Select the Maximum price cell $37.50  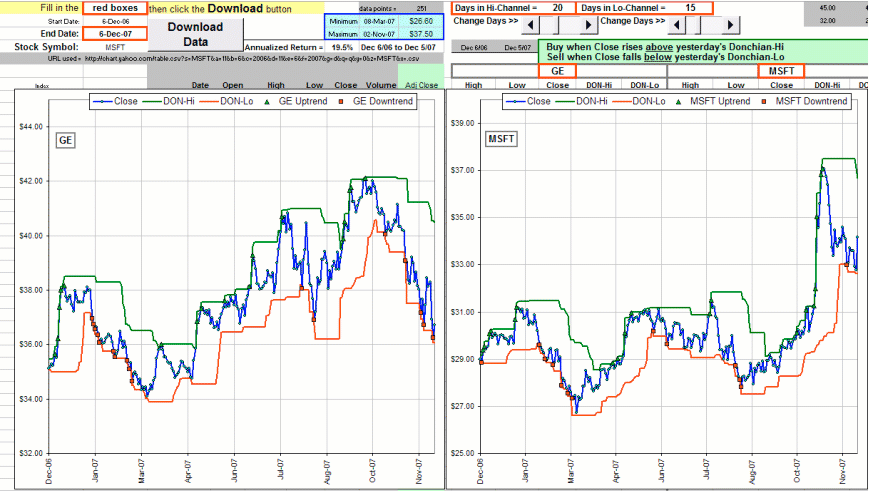[x=421, y=34]
